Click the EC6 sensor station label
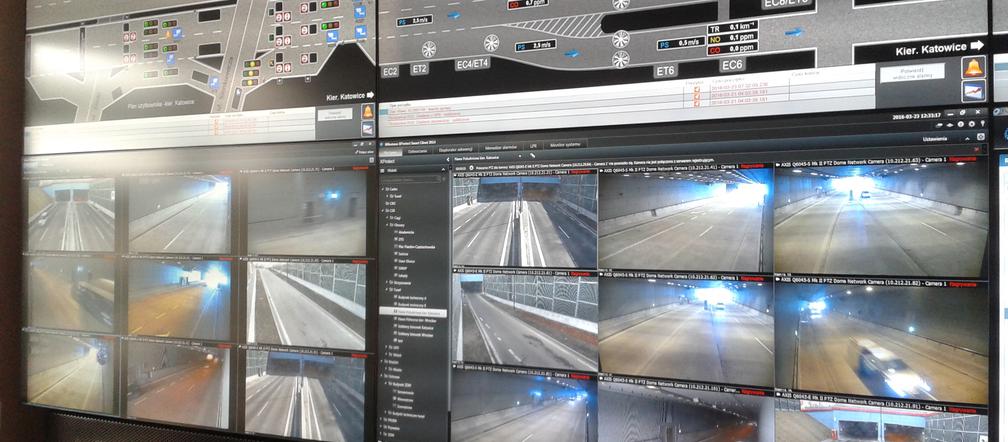This screenshot has width=1008, height=442. (x=732, y=65)
